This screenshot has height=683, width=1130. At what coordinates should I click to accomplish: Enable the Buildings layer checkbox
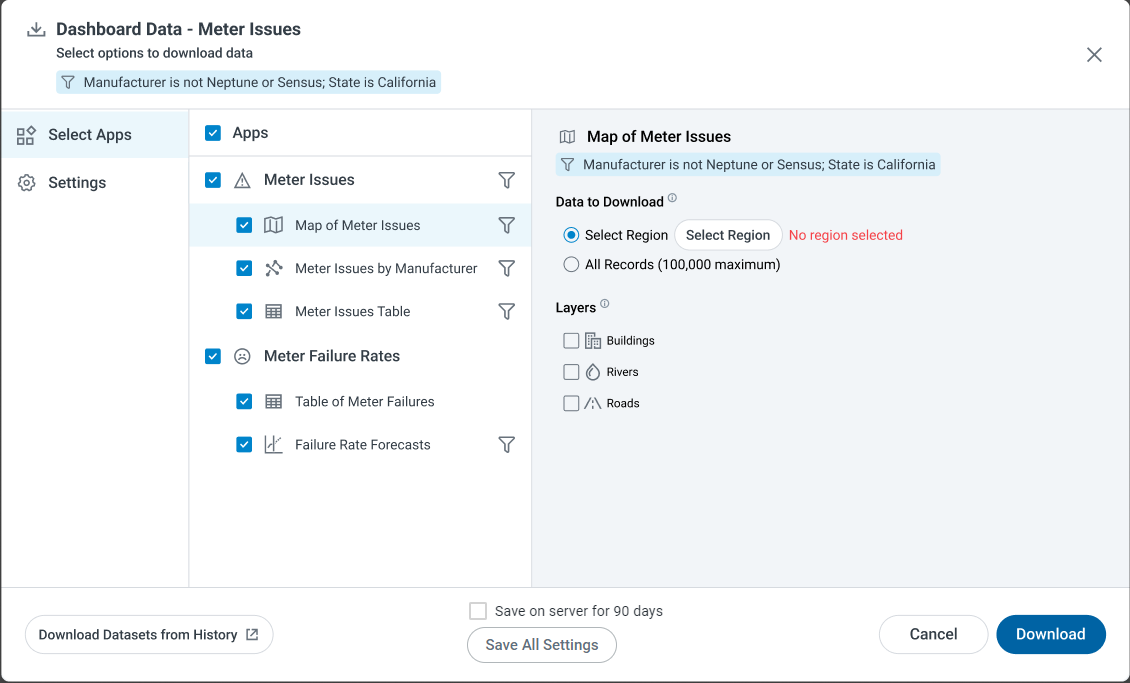(x=571, y=341)
